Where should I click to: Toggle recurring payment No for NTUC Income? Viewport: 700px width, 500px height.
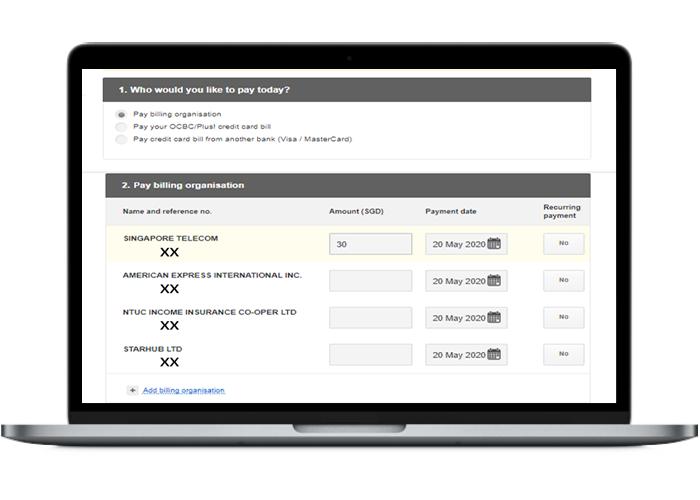click(563, 317)
